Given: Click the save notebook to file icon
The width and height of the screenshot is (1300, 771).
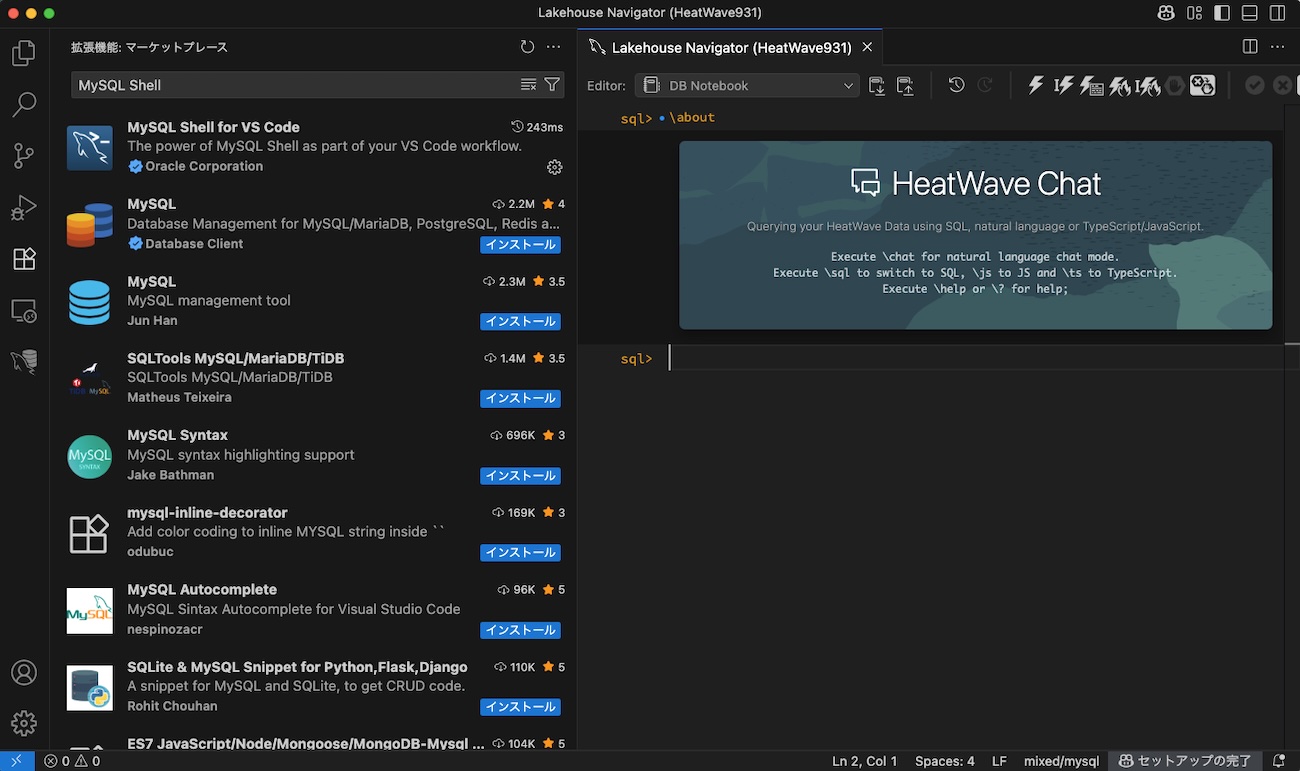Looking at the screenshot, I should coord(905,85).
